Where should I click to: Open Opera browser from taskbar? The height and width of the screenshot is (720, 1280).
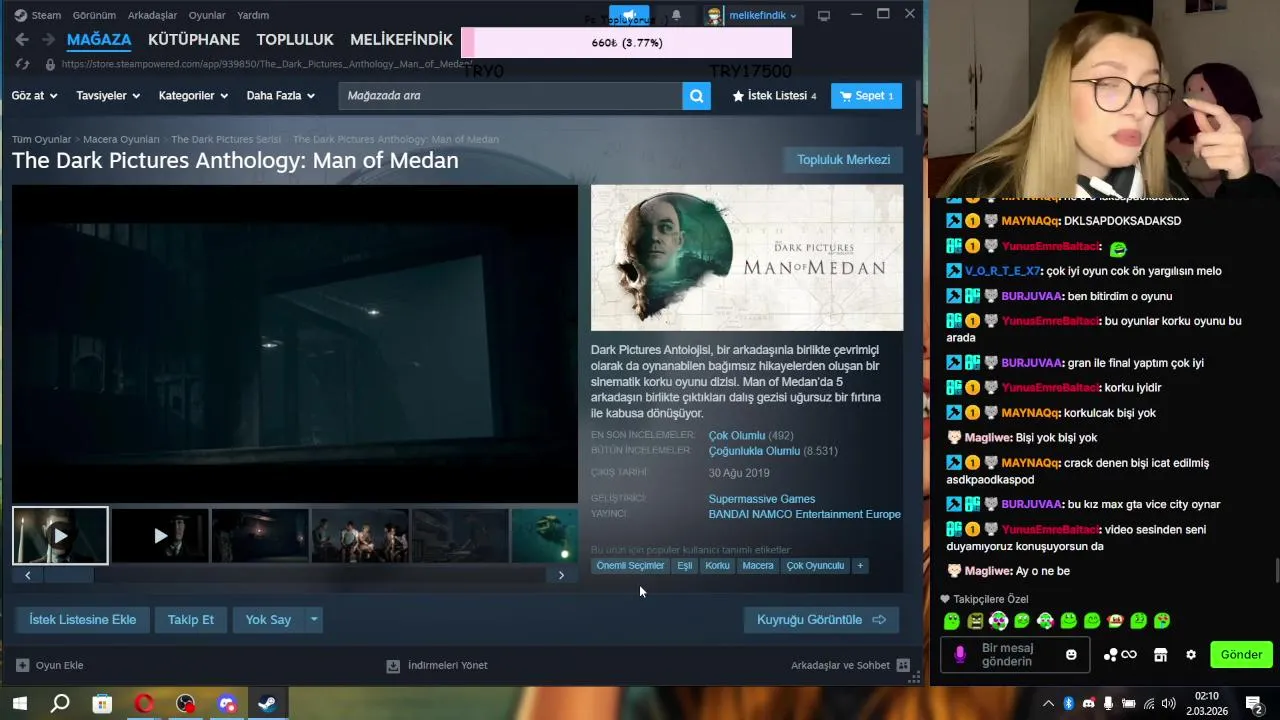144,704
